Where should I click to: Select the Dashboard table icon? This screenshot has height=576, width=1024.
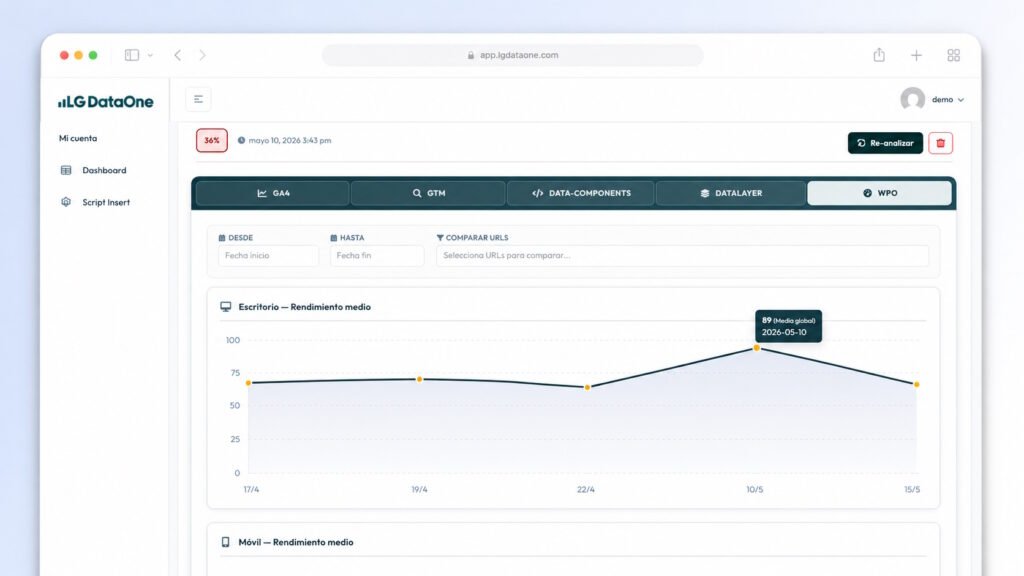click(66, 170)
